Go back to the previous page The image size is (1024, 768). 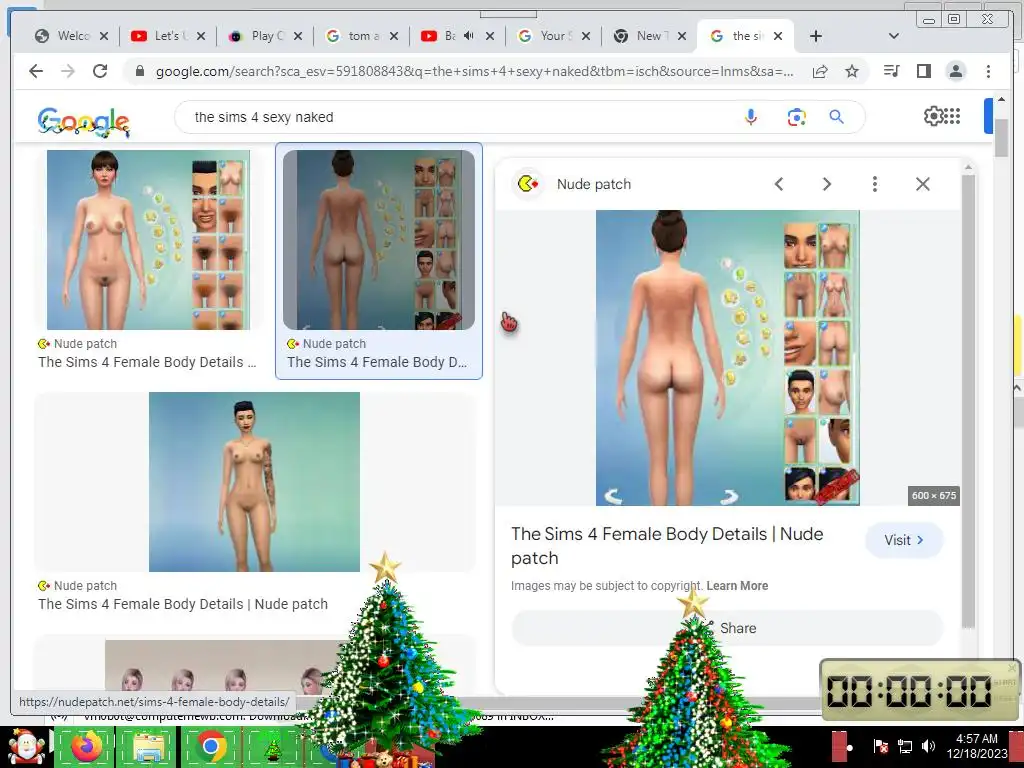pos(36,71)
